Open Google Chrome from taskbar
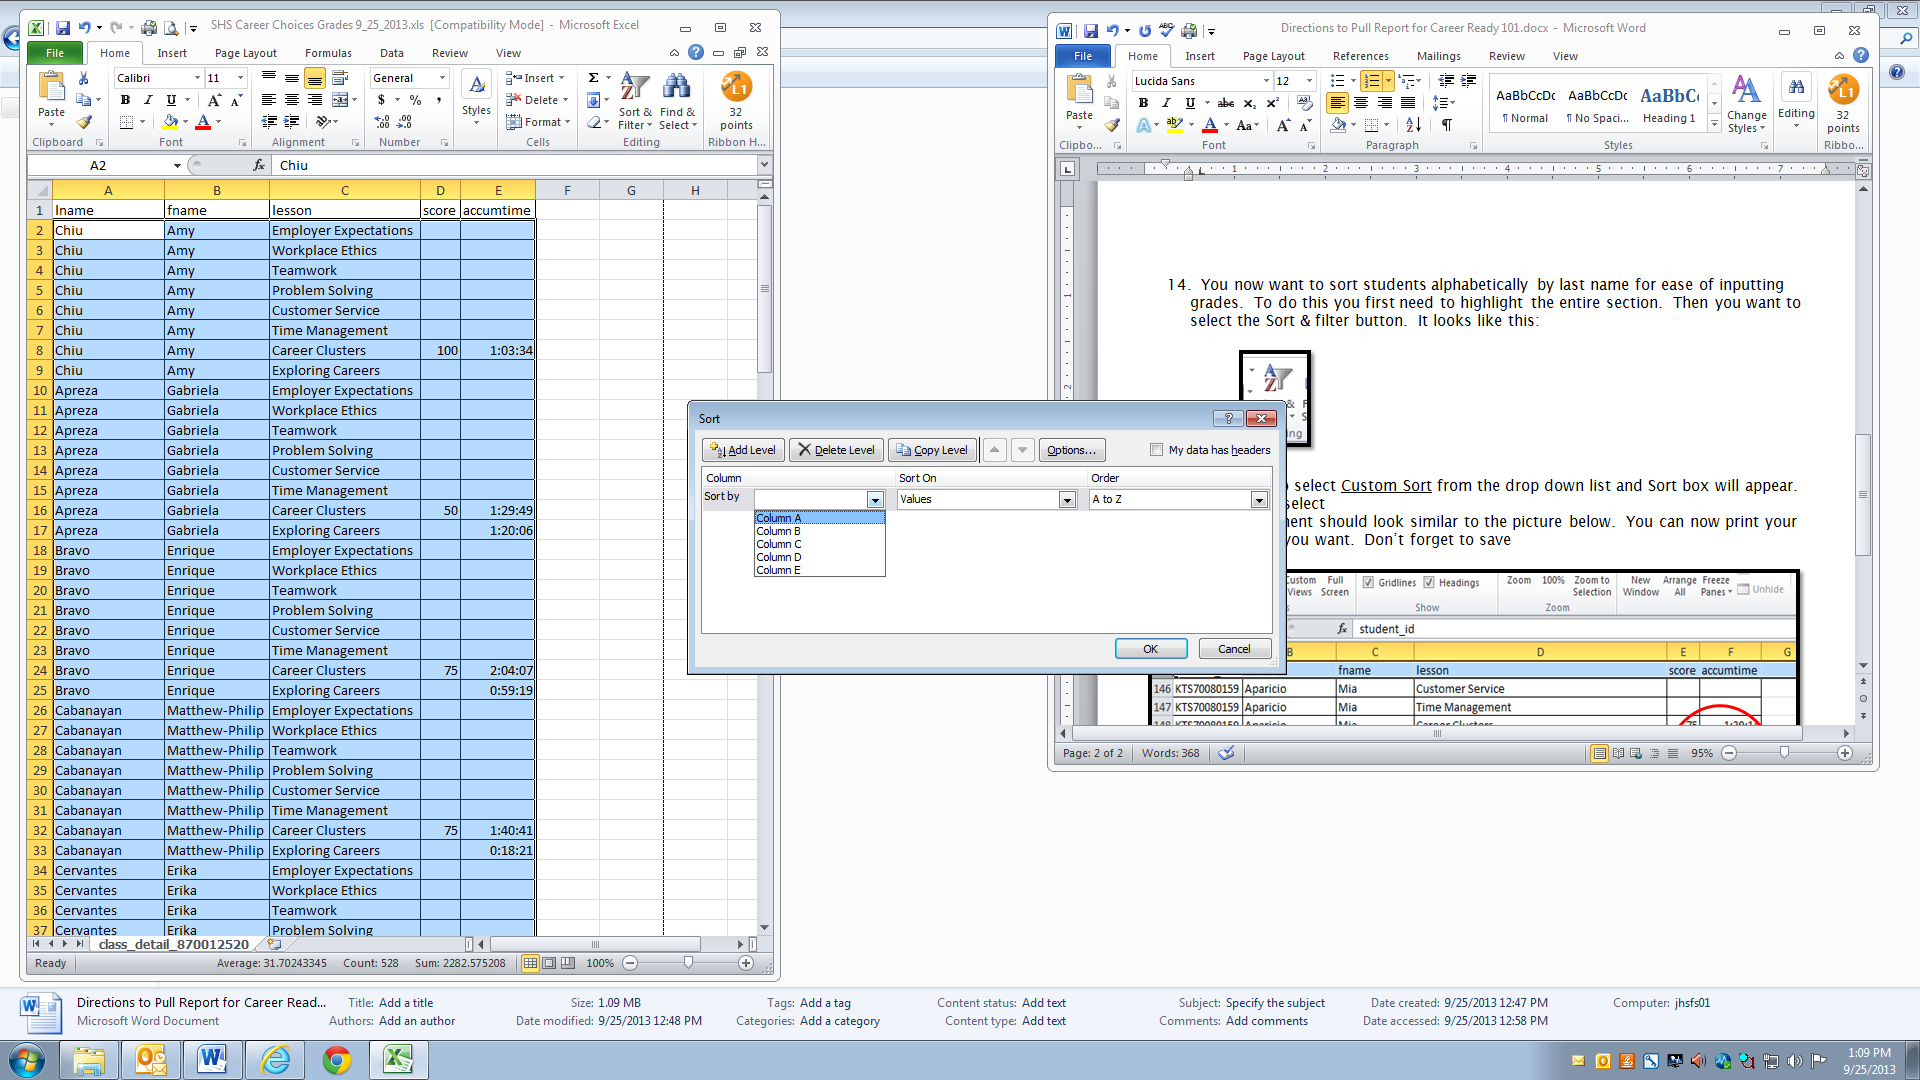This screenshot has height=1080, width=1920. [337, 1060]
